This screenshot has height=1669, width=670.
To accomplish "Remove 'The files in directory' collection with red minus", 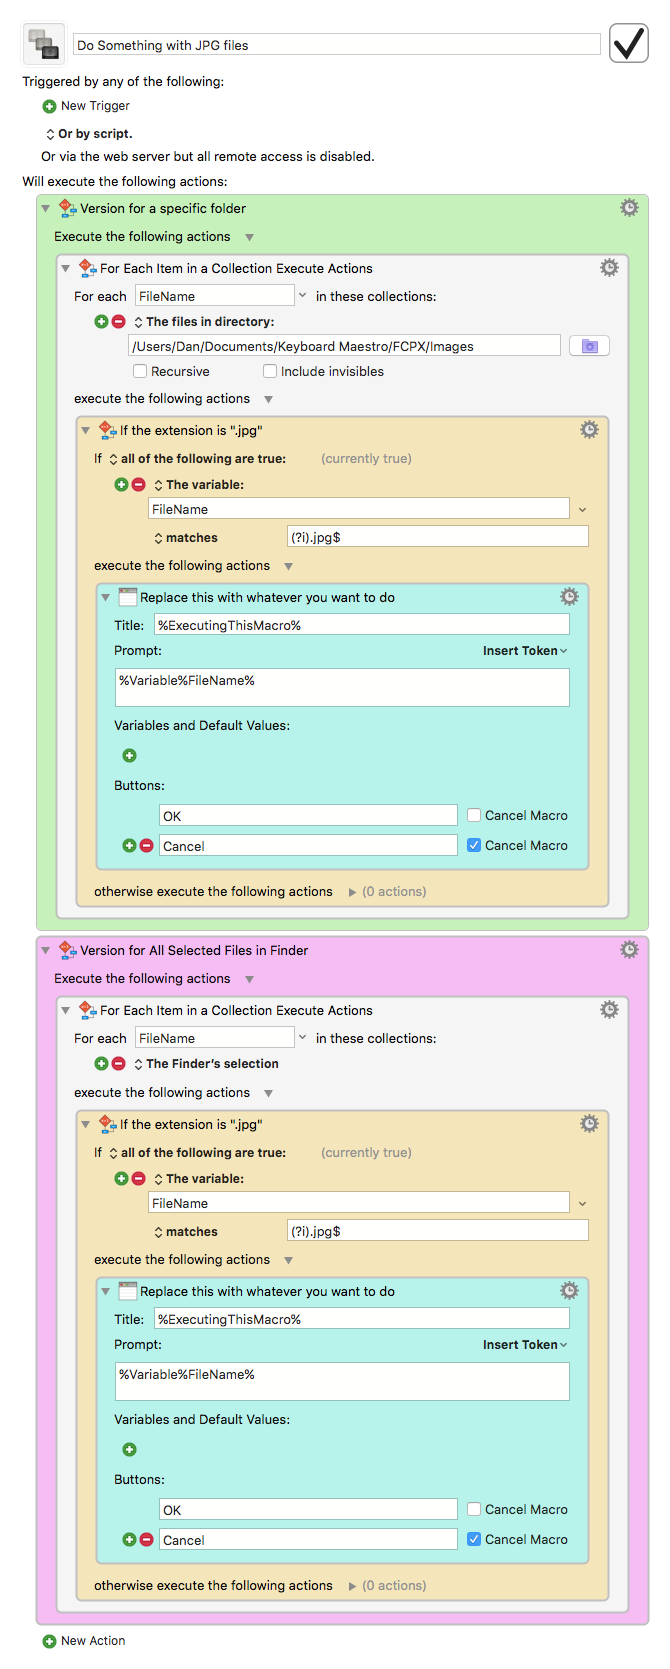I will 118,322.
